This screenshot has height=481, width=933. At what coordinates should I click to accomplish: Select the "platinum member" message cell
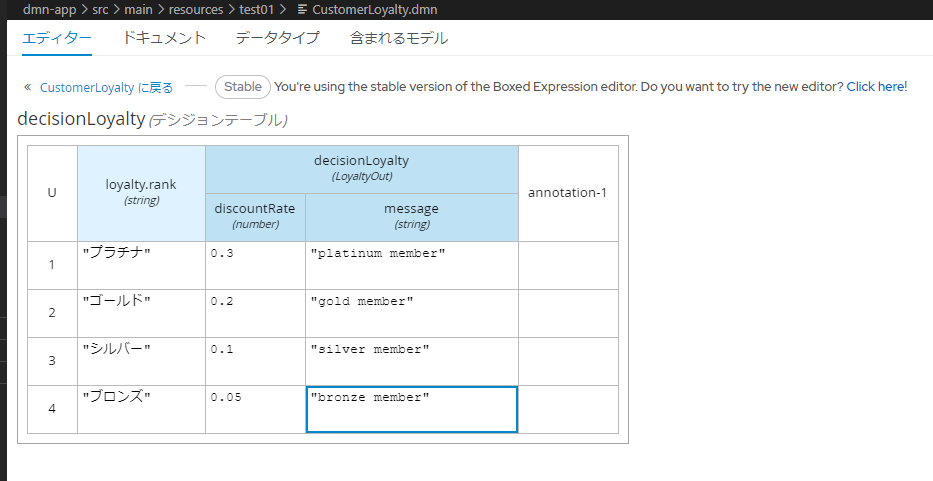pyautogui.click(x=412, y=266)
